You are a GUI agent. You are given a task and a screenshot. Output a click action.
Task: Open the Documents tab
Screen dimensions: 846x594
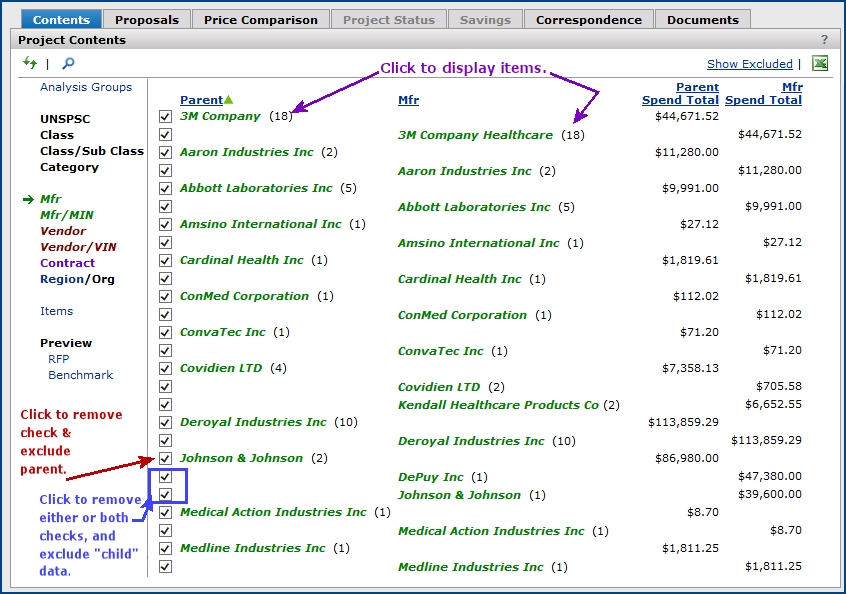point(702,20)
